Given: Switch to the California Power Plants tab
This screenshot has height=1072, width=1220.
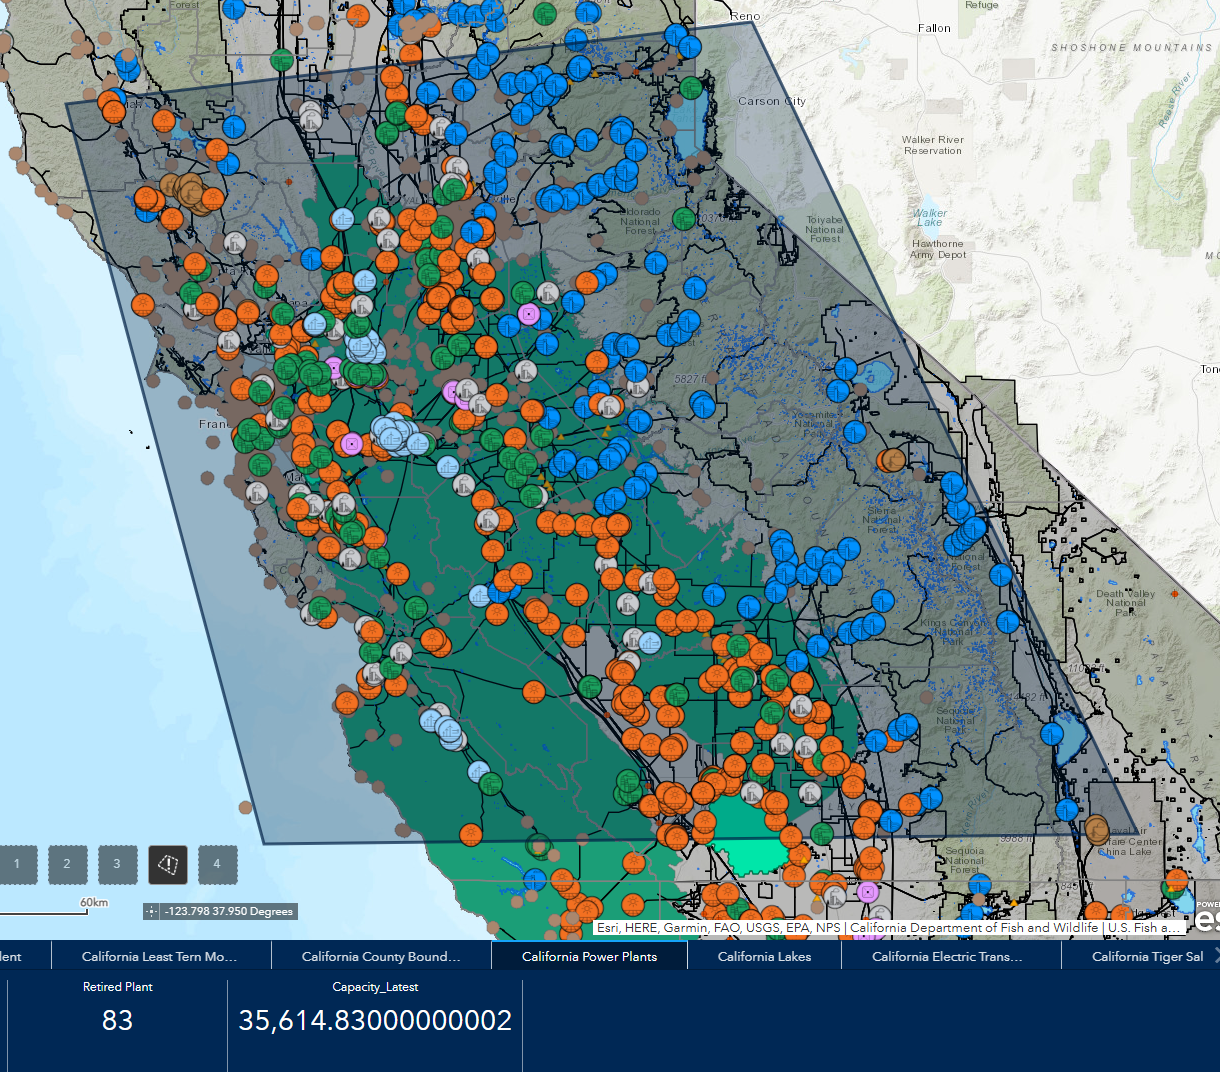Looking at the screenshot, I should pyautogui.click(x=588, y=955).
